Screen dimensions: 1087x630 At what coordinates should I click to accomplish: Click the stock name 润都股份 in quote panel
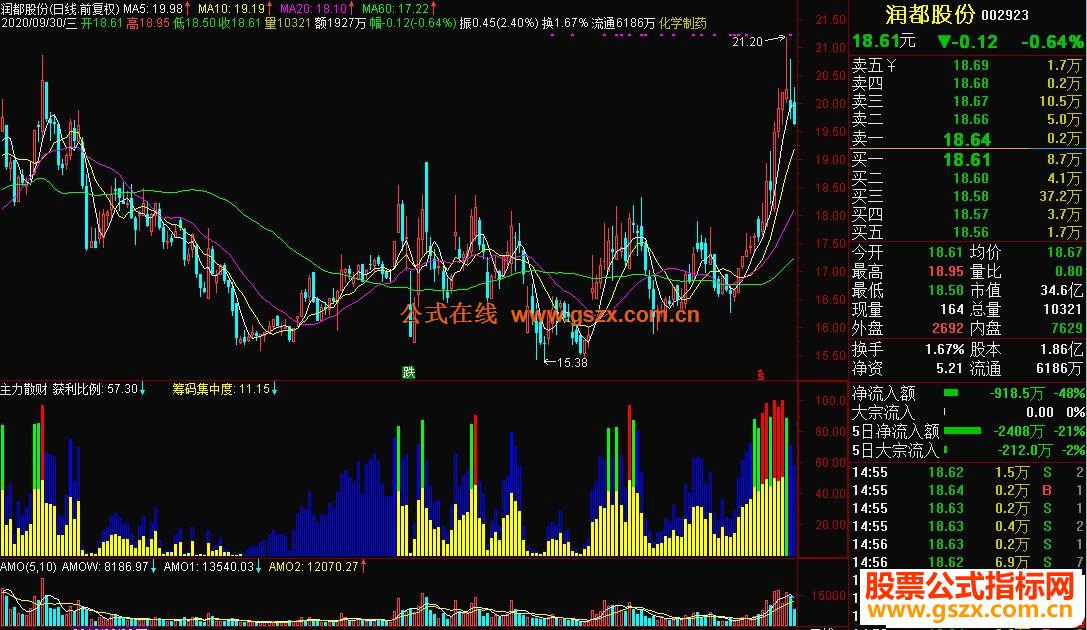(x=930, y=14)
